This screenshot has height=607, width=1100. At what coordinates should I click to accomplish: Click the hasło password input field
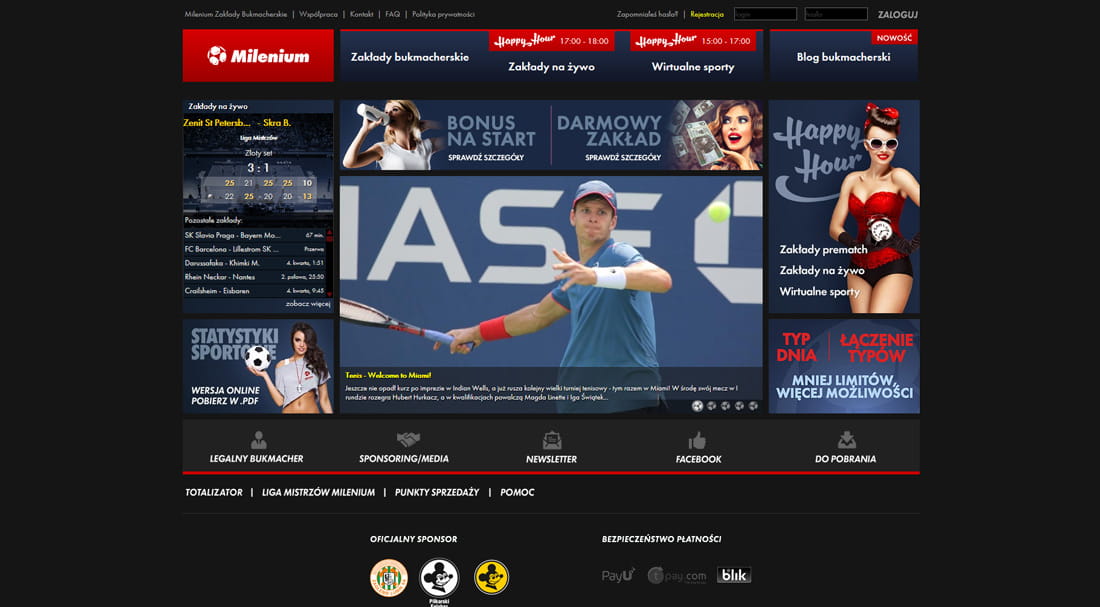coord(836,14)
